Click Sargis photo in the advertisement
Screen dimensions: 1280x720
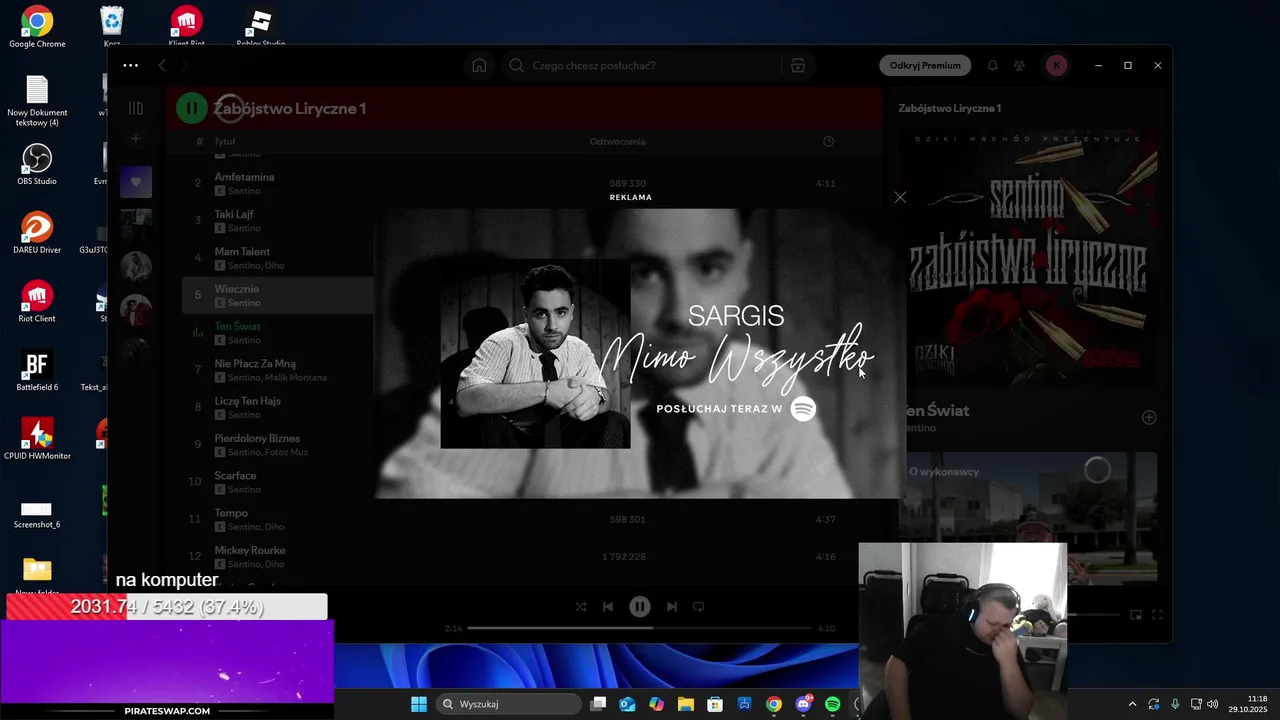coord(535,353)
